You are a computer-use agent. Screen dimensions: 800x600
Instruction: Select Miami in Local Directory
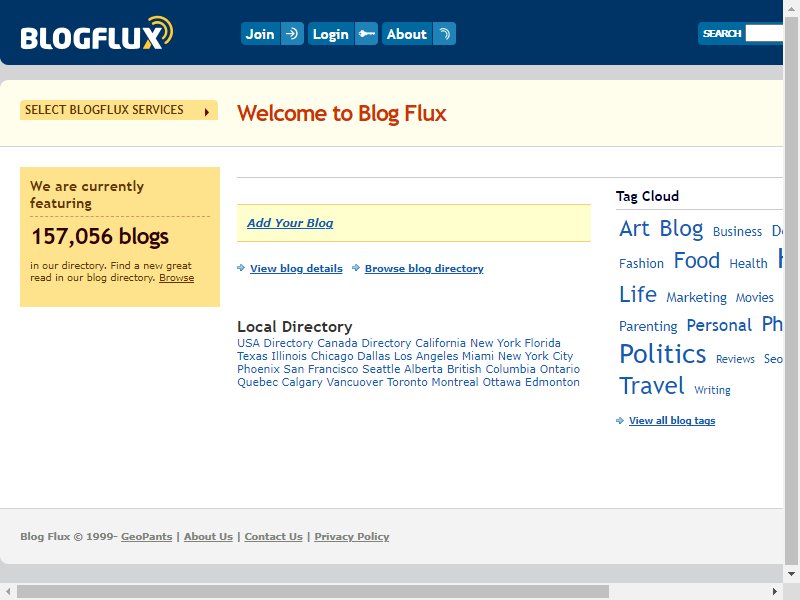click(478, 356)
